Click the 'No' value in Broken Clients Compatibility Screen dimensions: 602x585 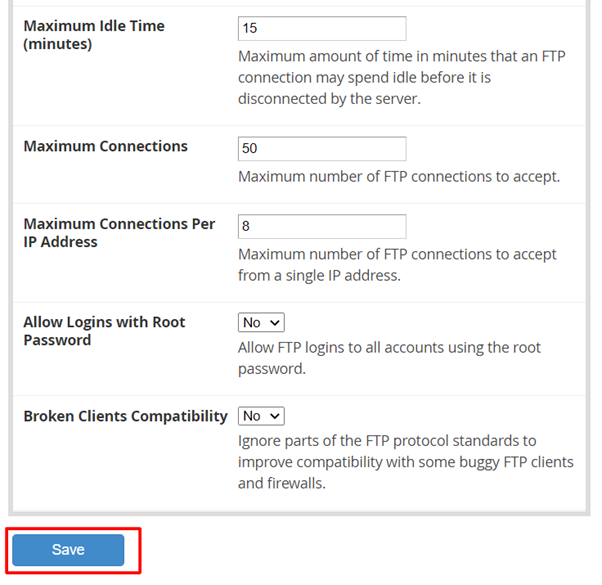click(252, 416)
